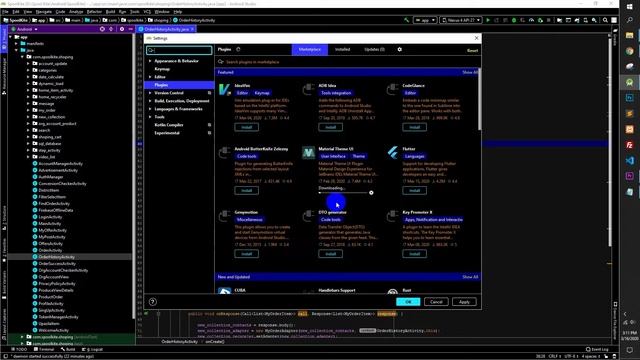The image size is (640, 360).
Task: Install the ADB Idea plugin
Action: (330, 127)
